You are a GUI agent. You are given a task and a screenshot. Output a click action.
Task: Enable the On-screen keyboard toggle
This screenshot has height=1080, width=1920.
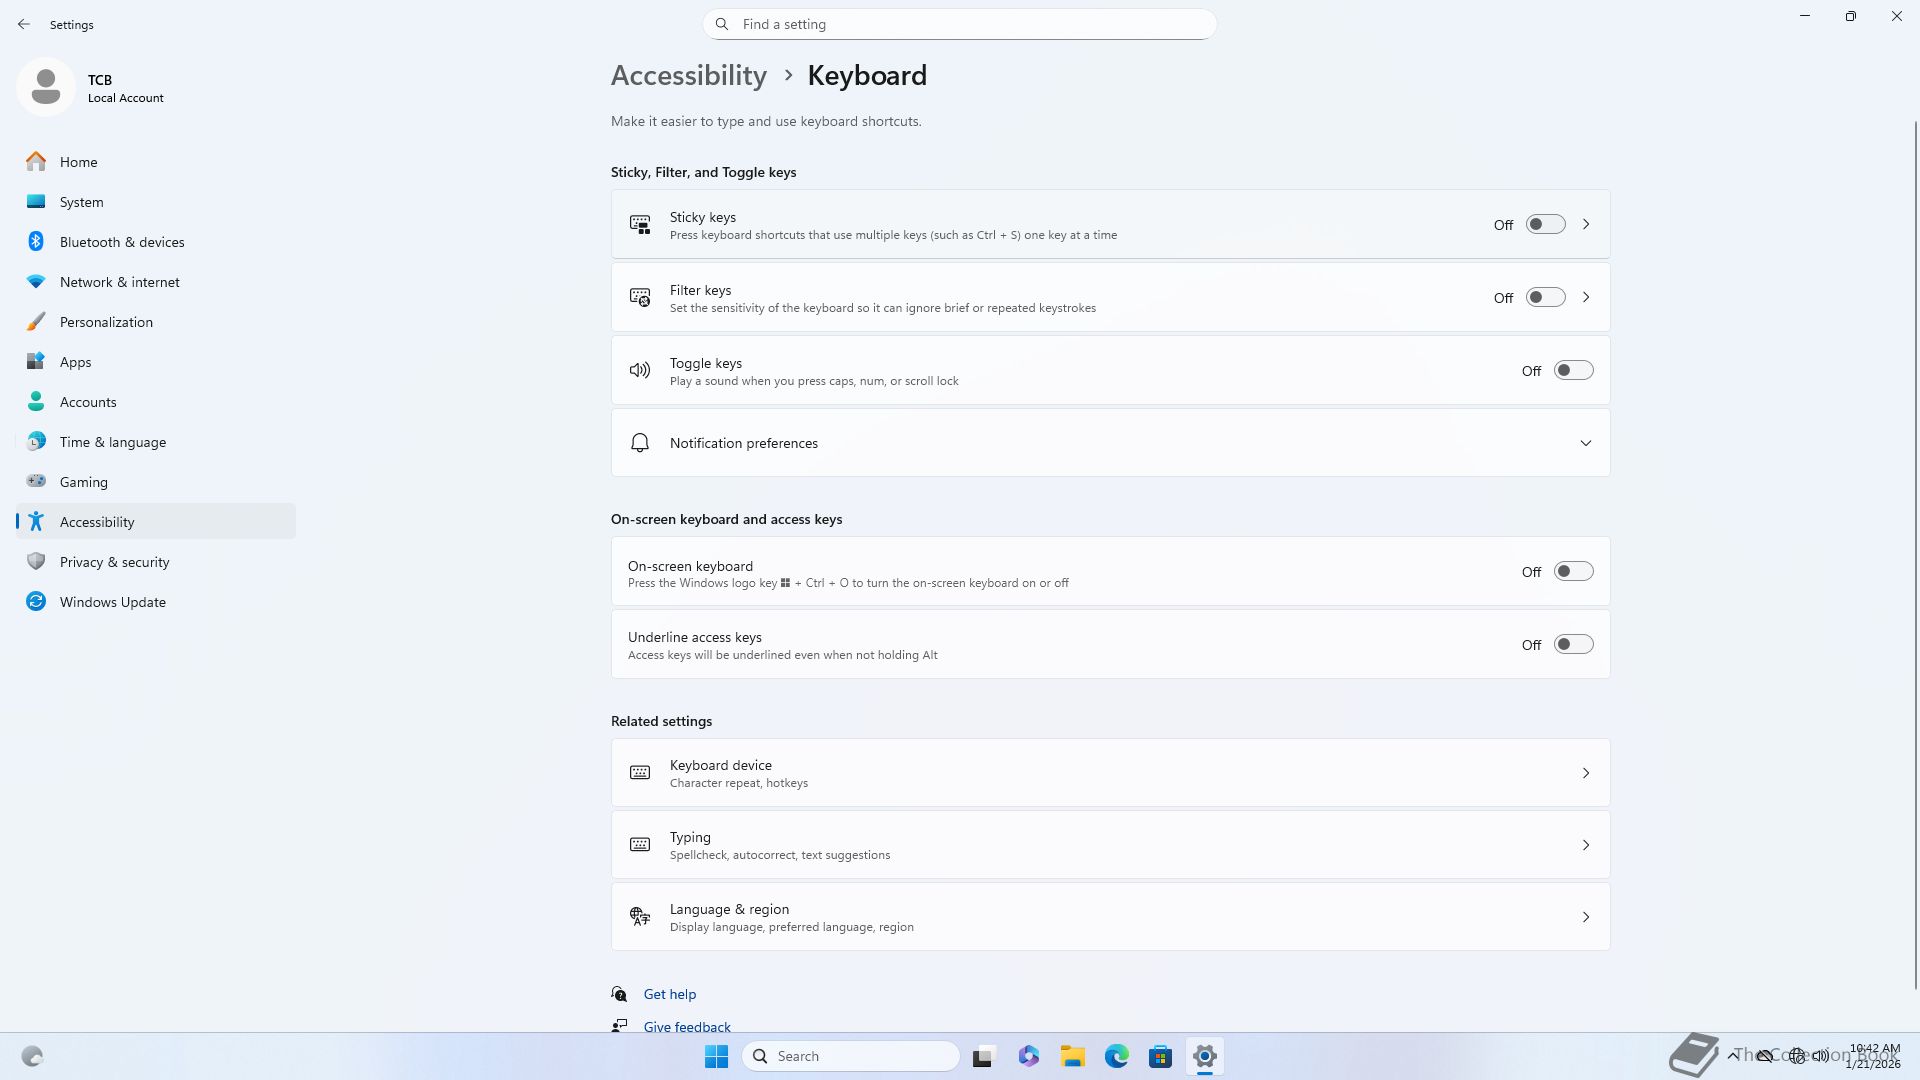(1573, 572)
